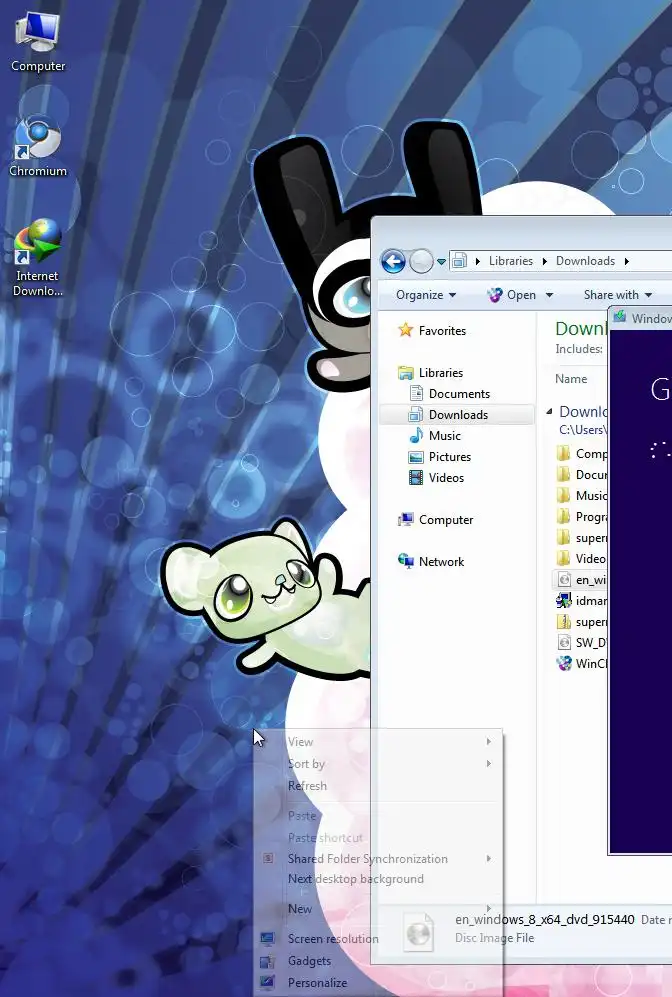Select the Comp folder in file list
The image size is (672, 997).
tap(582, 454)
